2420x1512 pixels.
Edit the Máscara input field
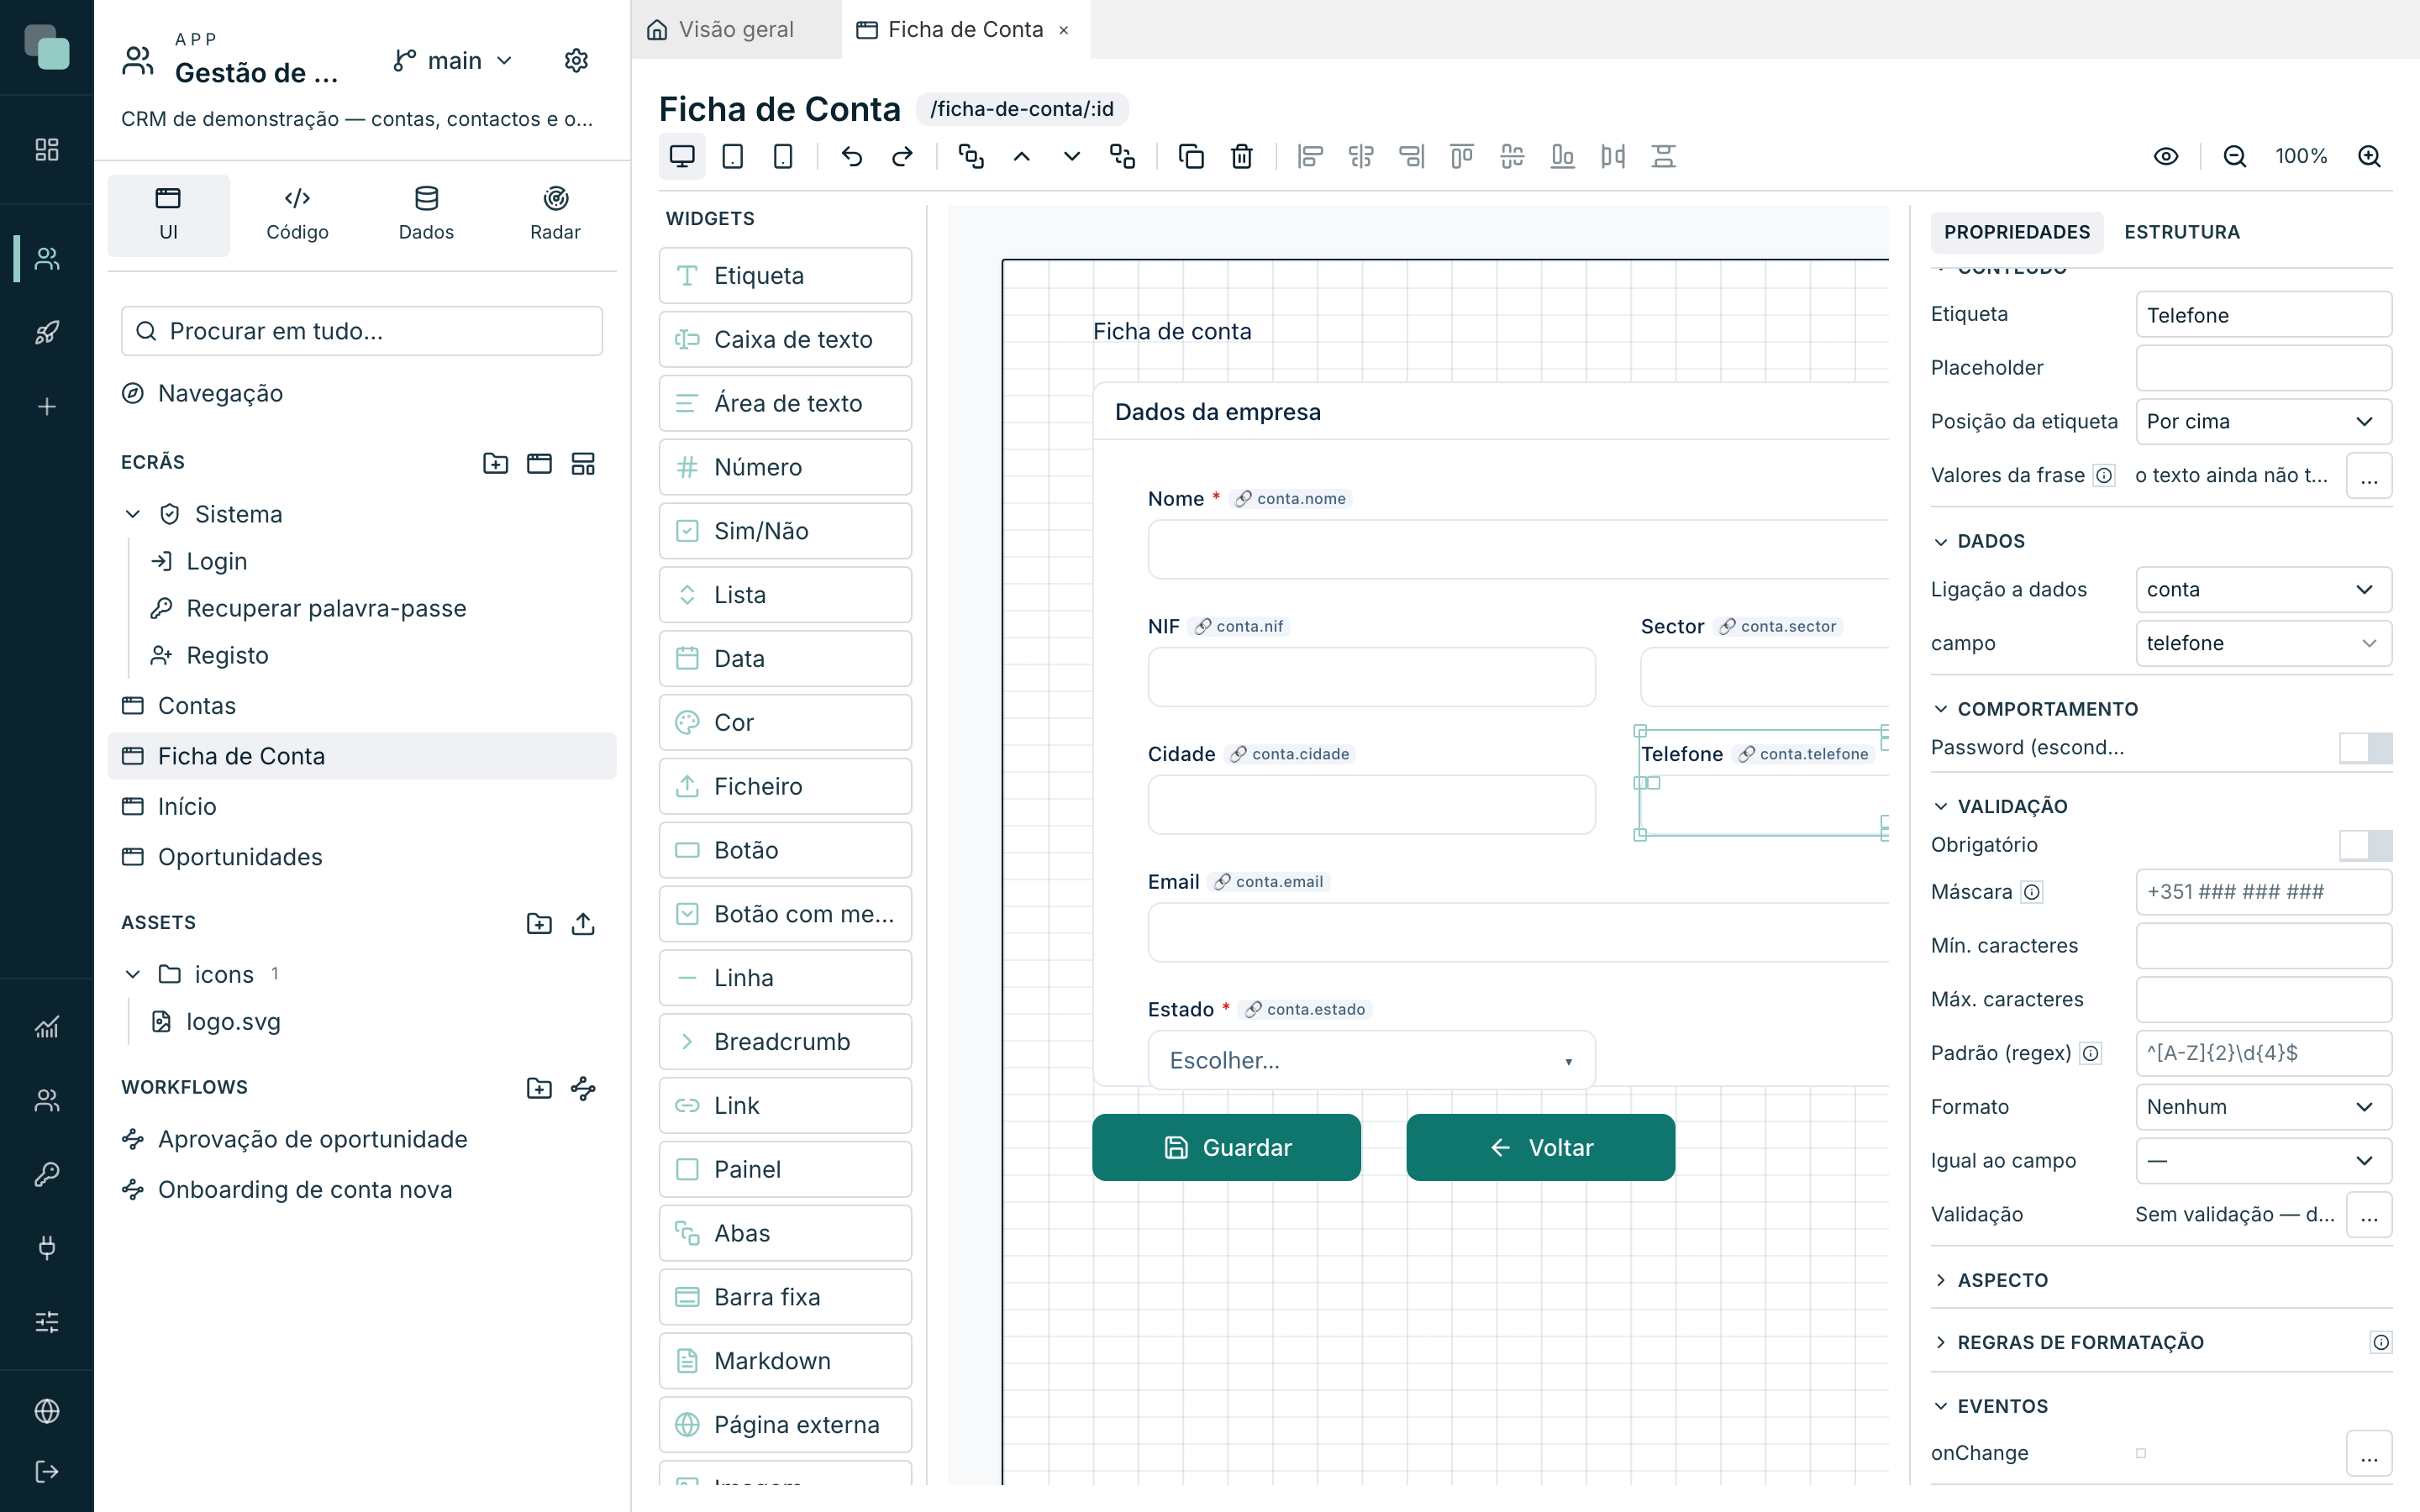tap(2263, 892)
